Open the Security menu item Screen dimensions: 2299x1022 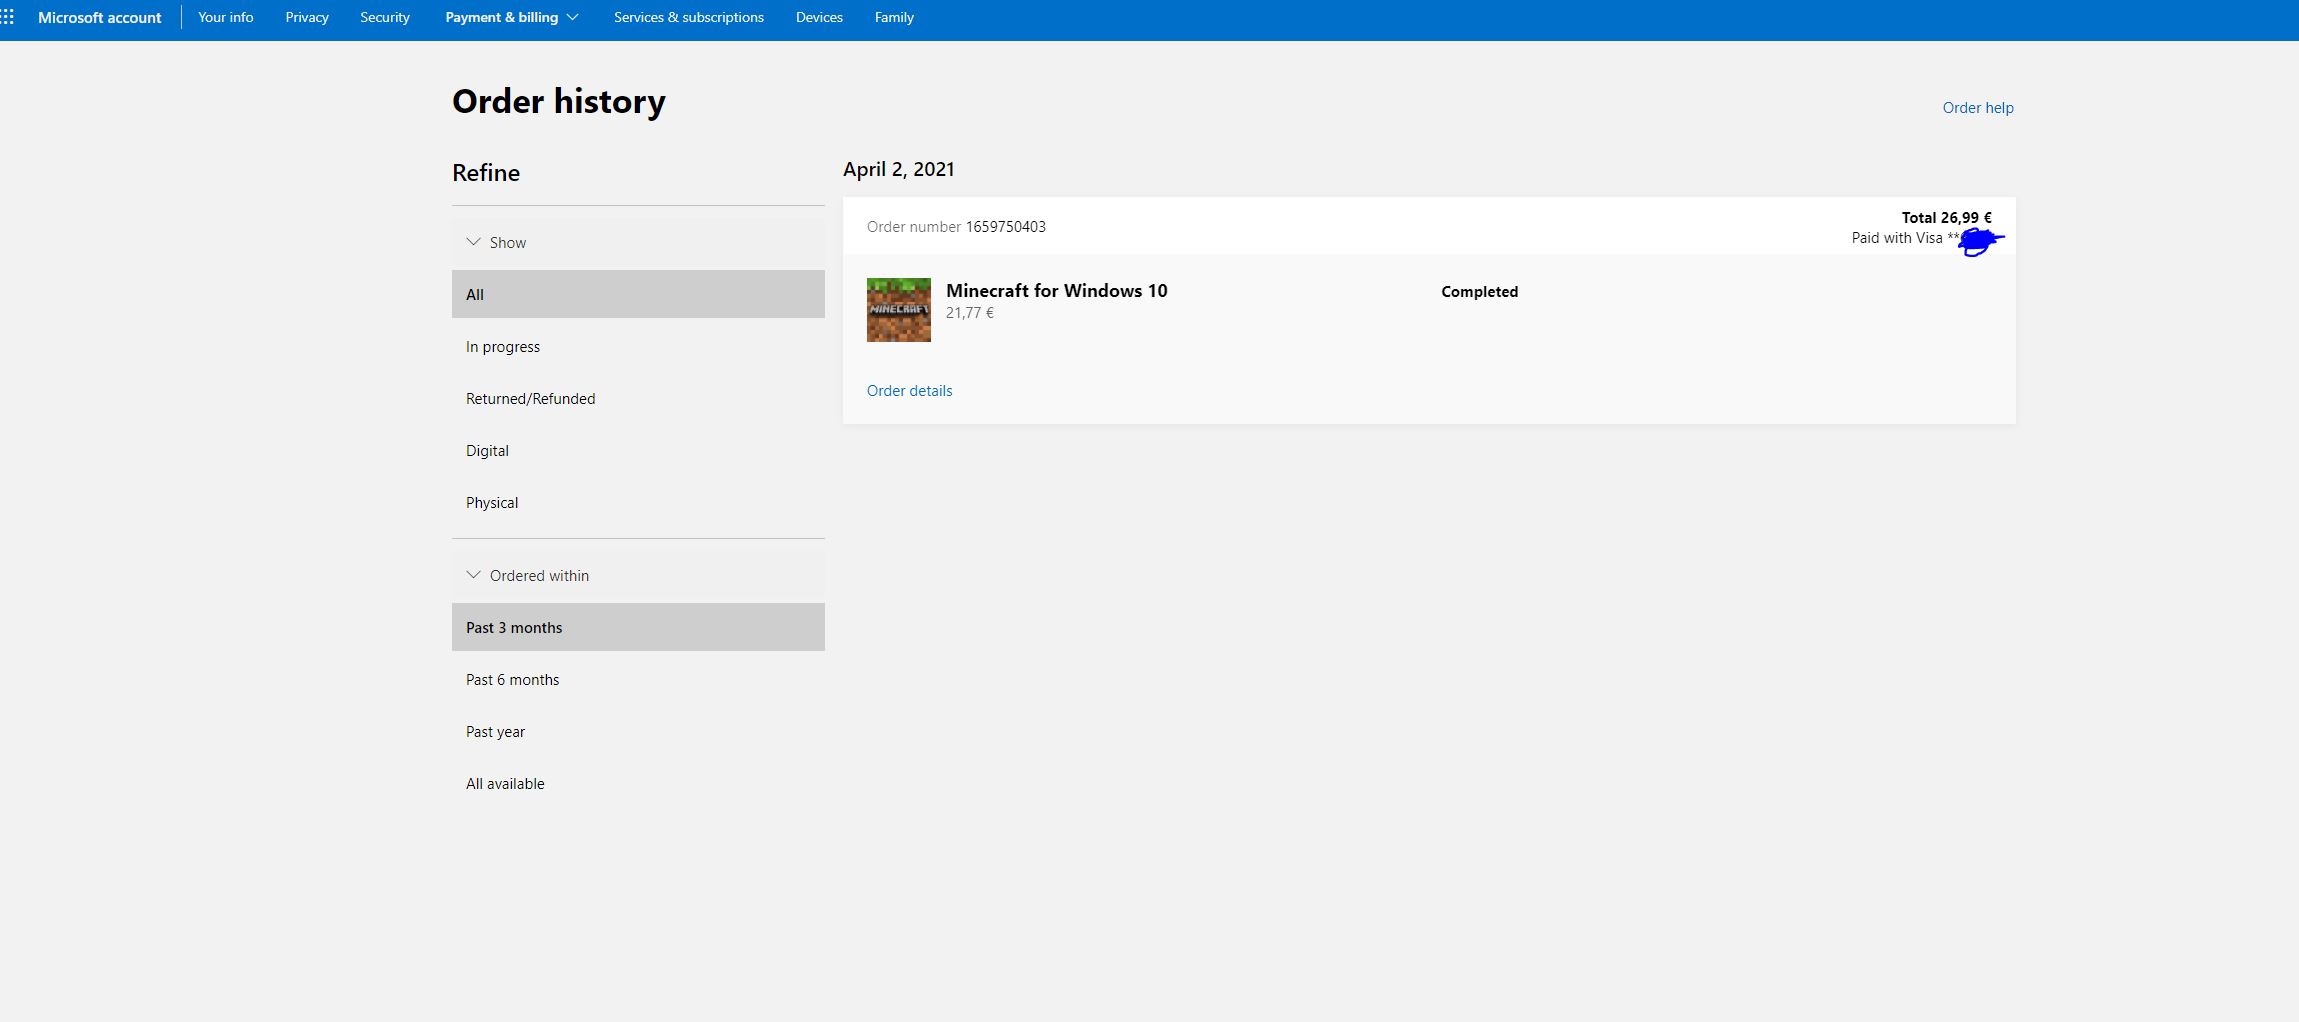click(385, 17)
